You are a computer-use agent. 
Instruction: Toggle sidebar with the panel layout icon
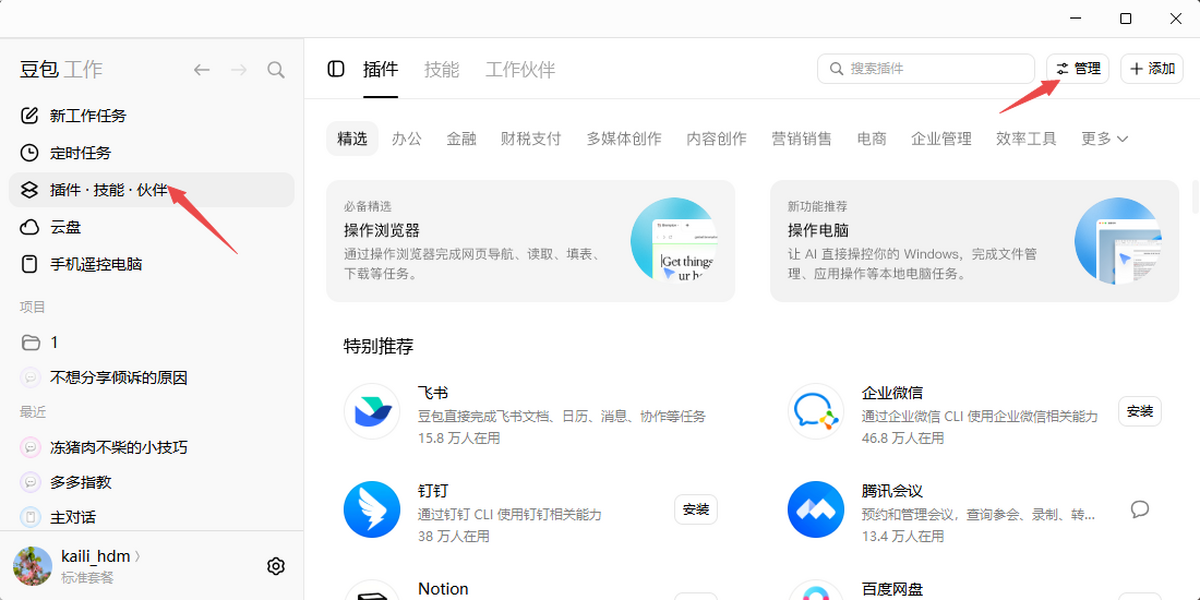(x=336, y=69)
